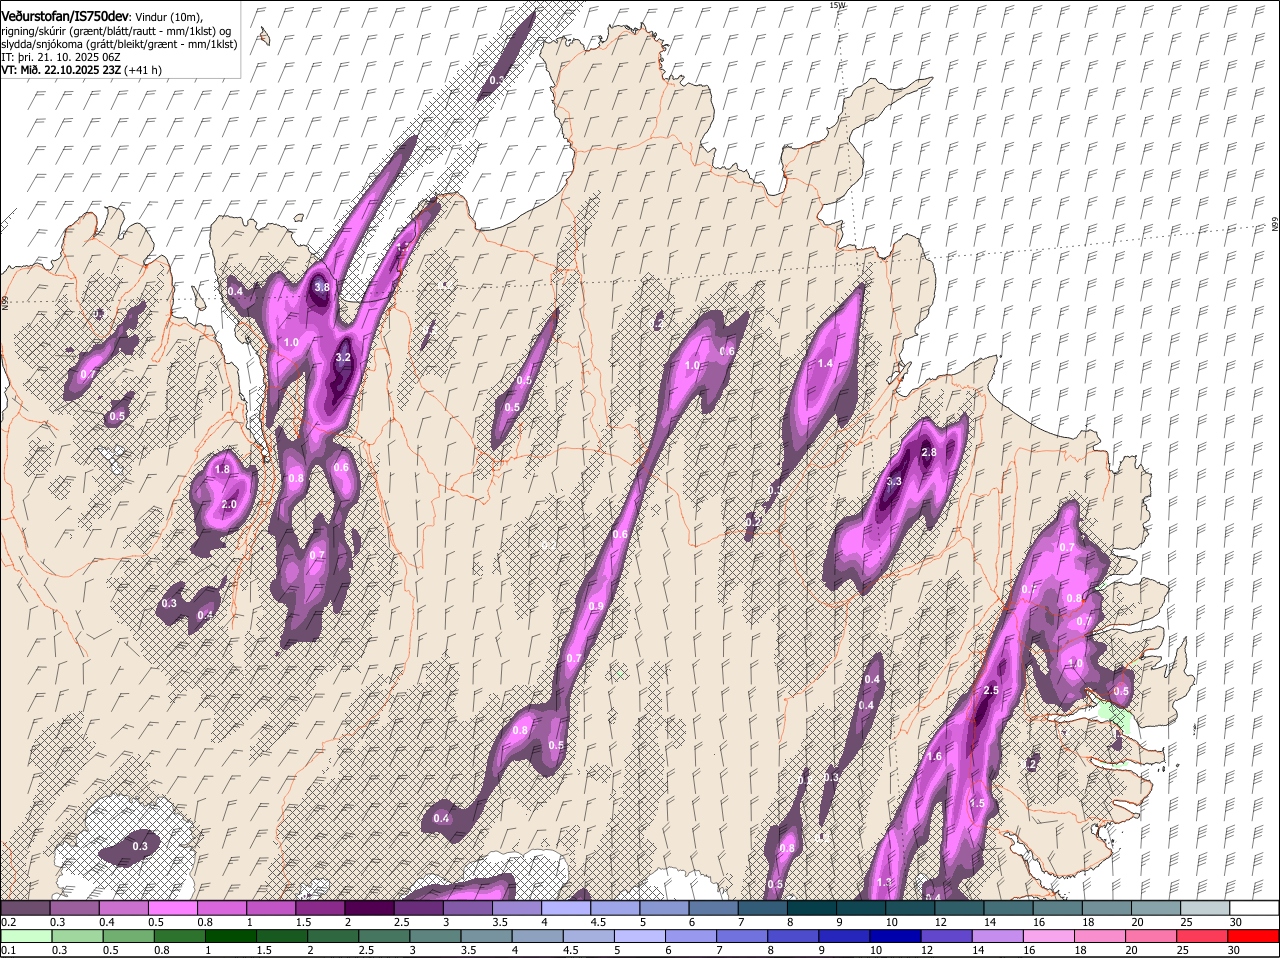
Task: Click the '0.2' label of the snow legend
Action: pos(8,921)
